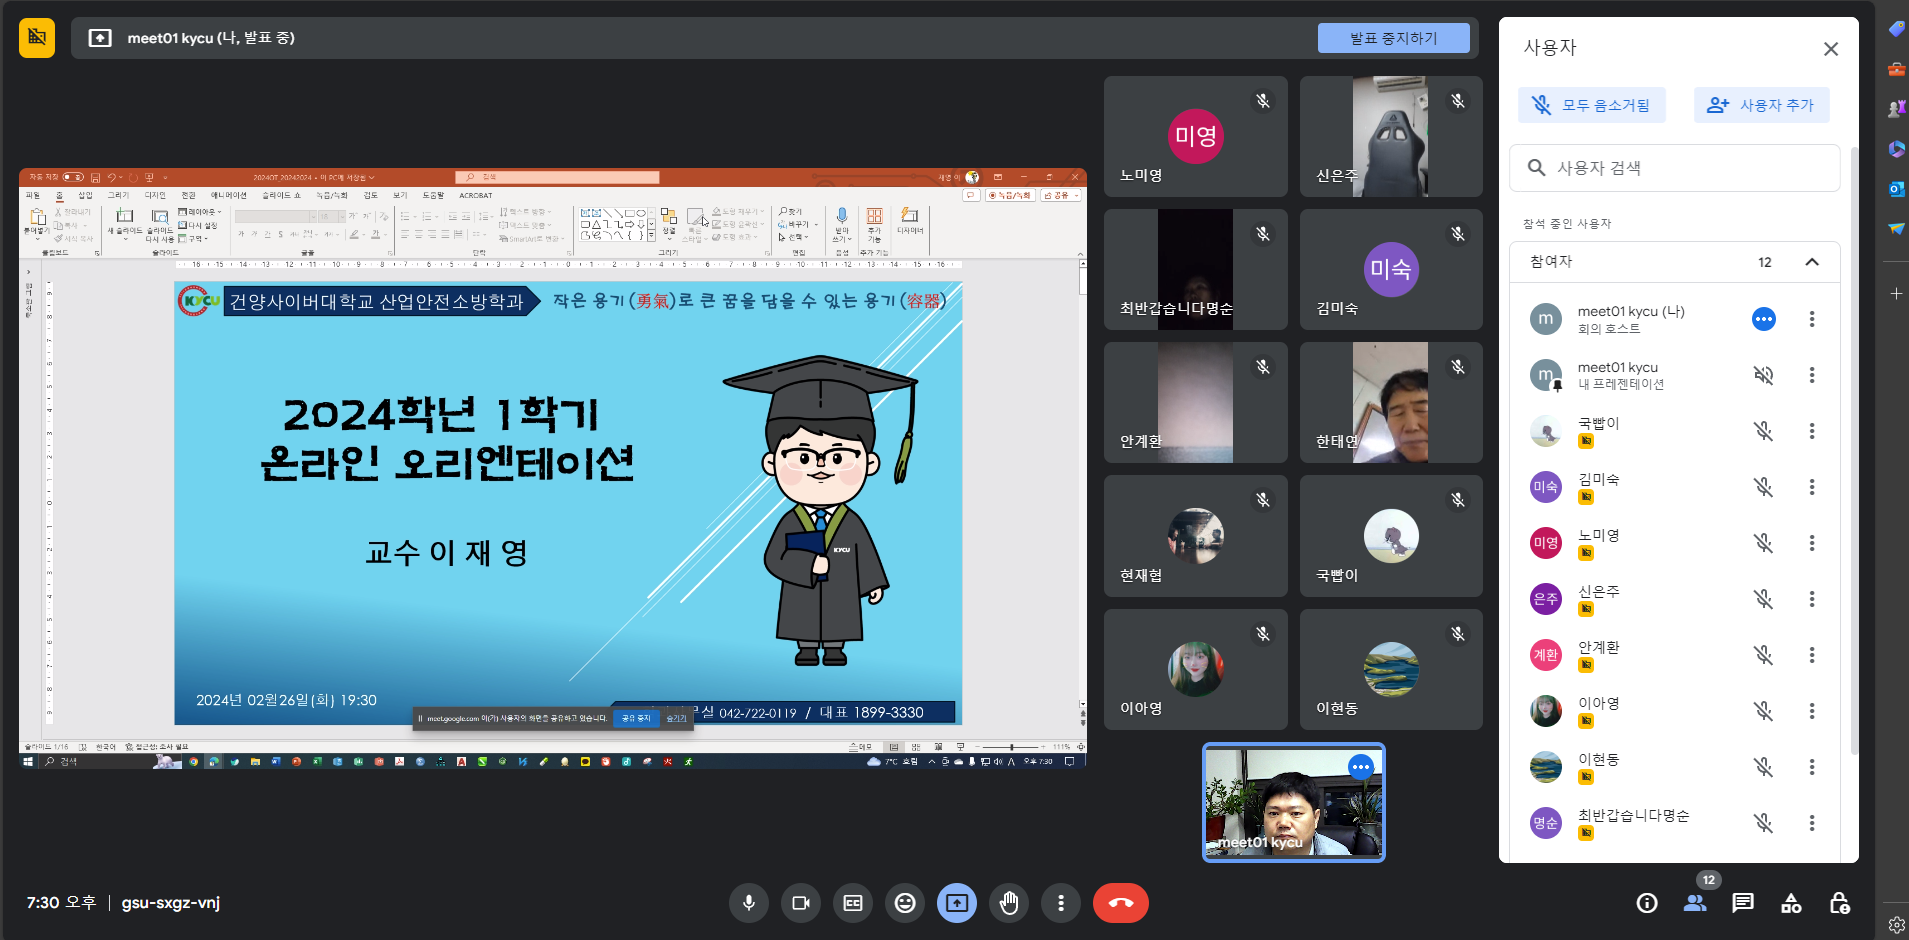Open the ACROBAT tab in shared PowerPoint
Viewport: 1909px width, 940px height.
pos(476,195)
